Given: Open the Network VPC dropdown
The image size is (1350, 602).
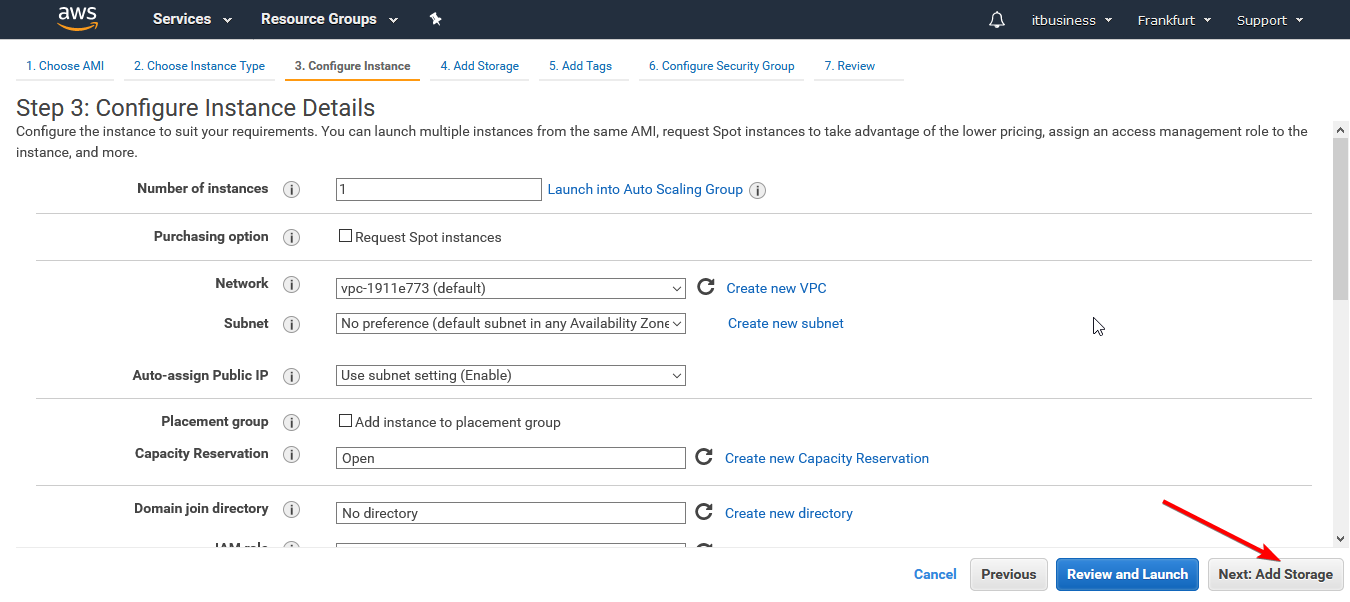Looking at the screenshot, I should coord(511,289).
